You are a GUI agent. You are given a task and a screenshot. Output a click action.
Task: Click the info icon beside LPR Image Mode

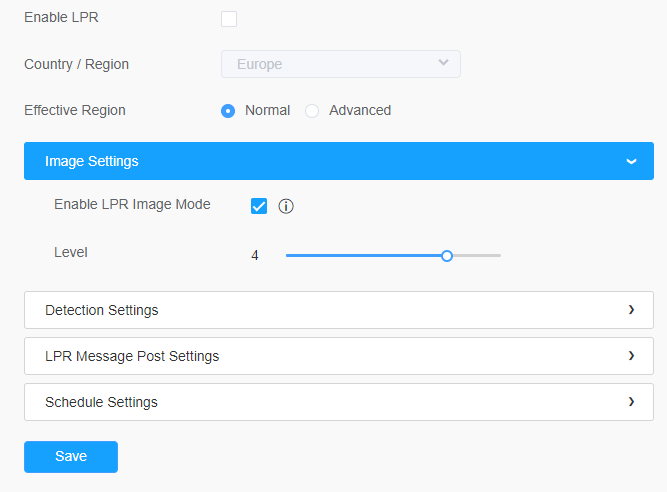point(286,206)
